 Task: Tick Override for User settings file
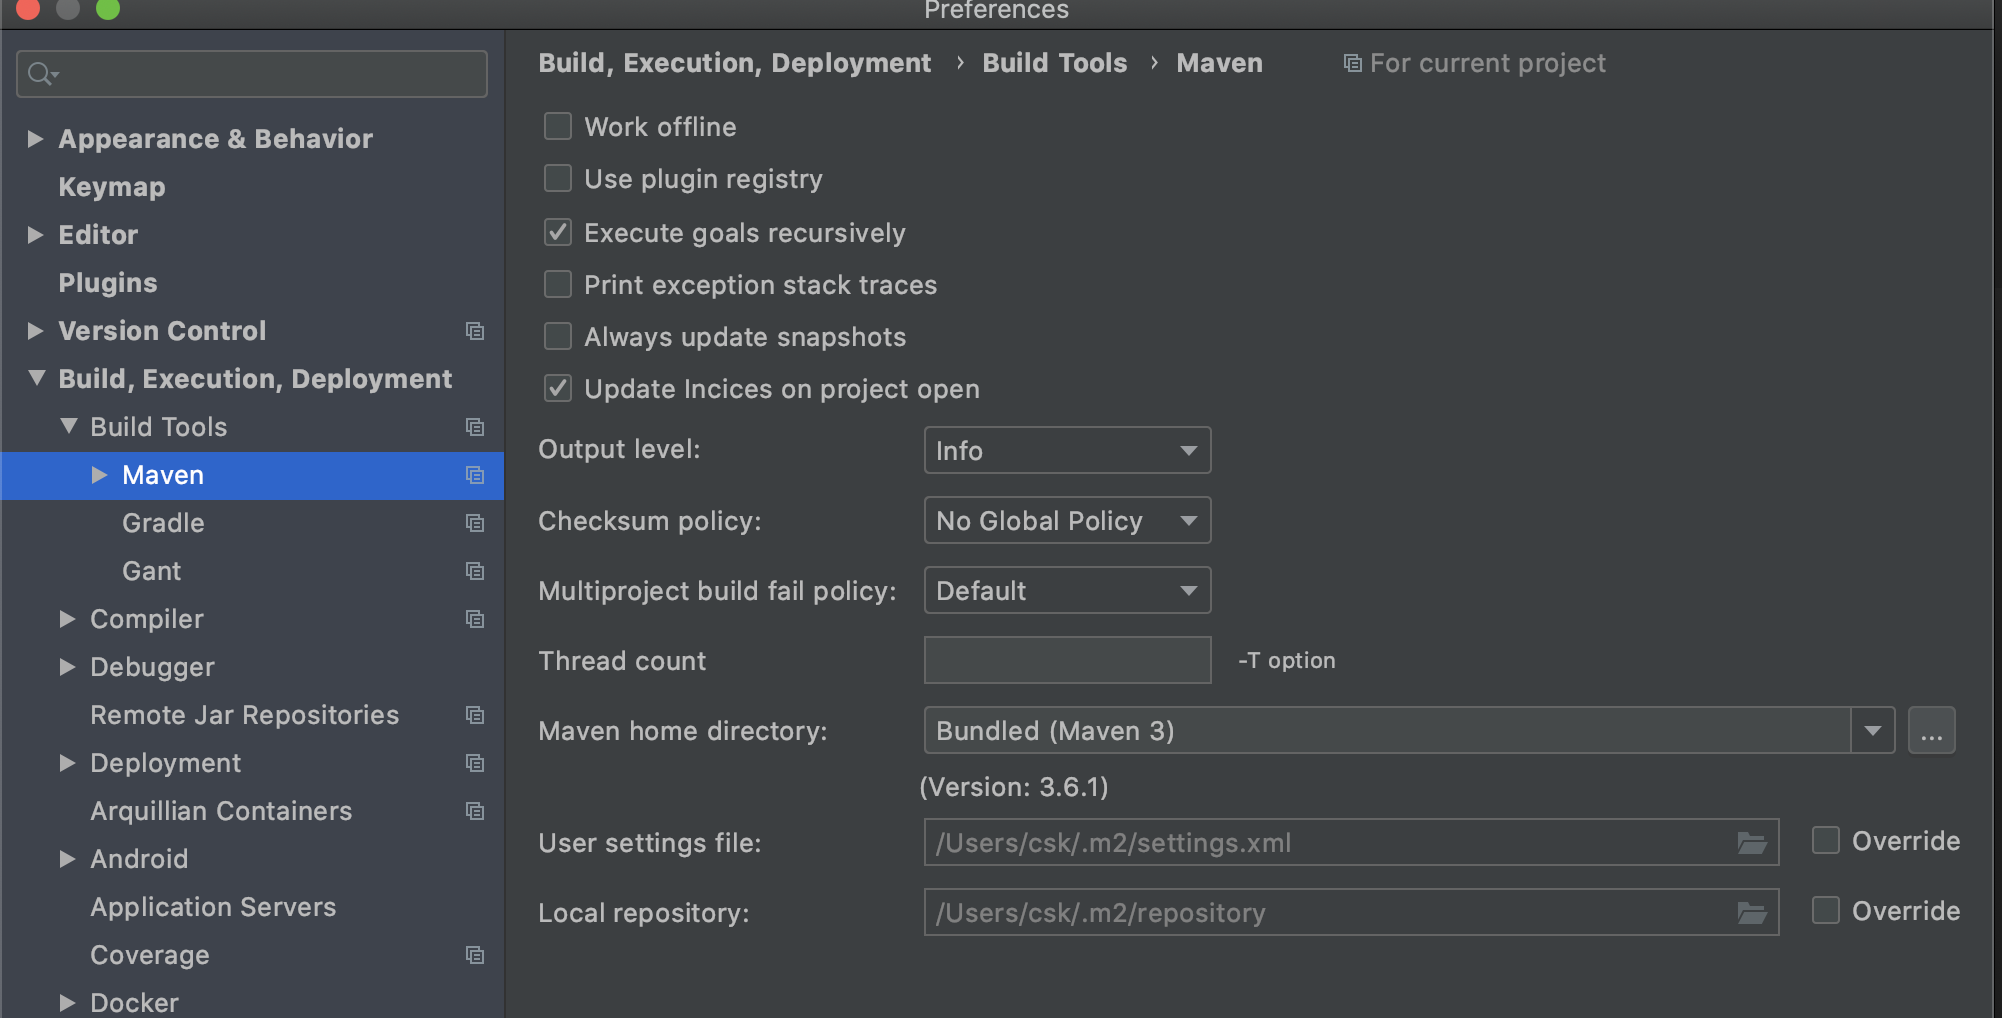click(x=1826, y=840)
